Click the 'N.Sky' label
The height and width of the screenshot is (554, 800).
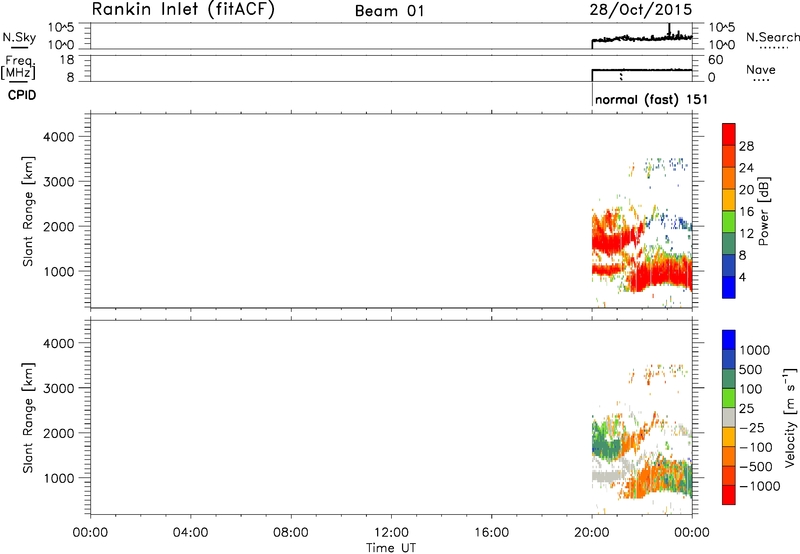click(x=19, y=37)
